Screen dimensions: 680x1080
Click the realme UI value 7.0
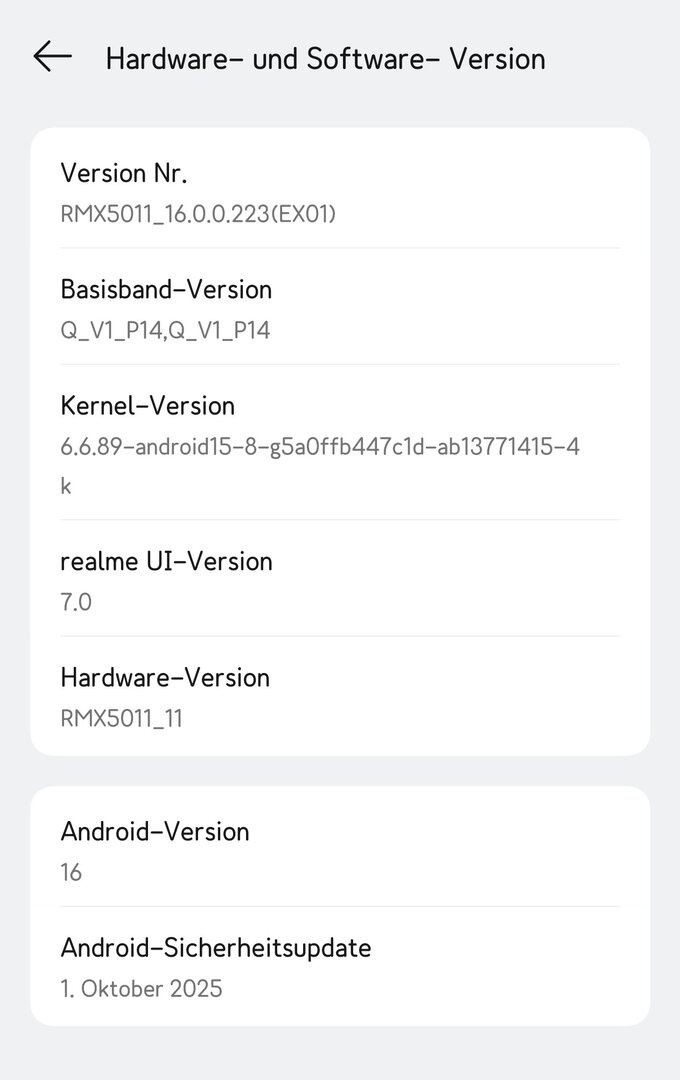click(x=76, y=602)
